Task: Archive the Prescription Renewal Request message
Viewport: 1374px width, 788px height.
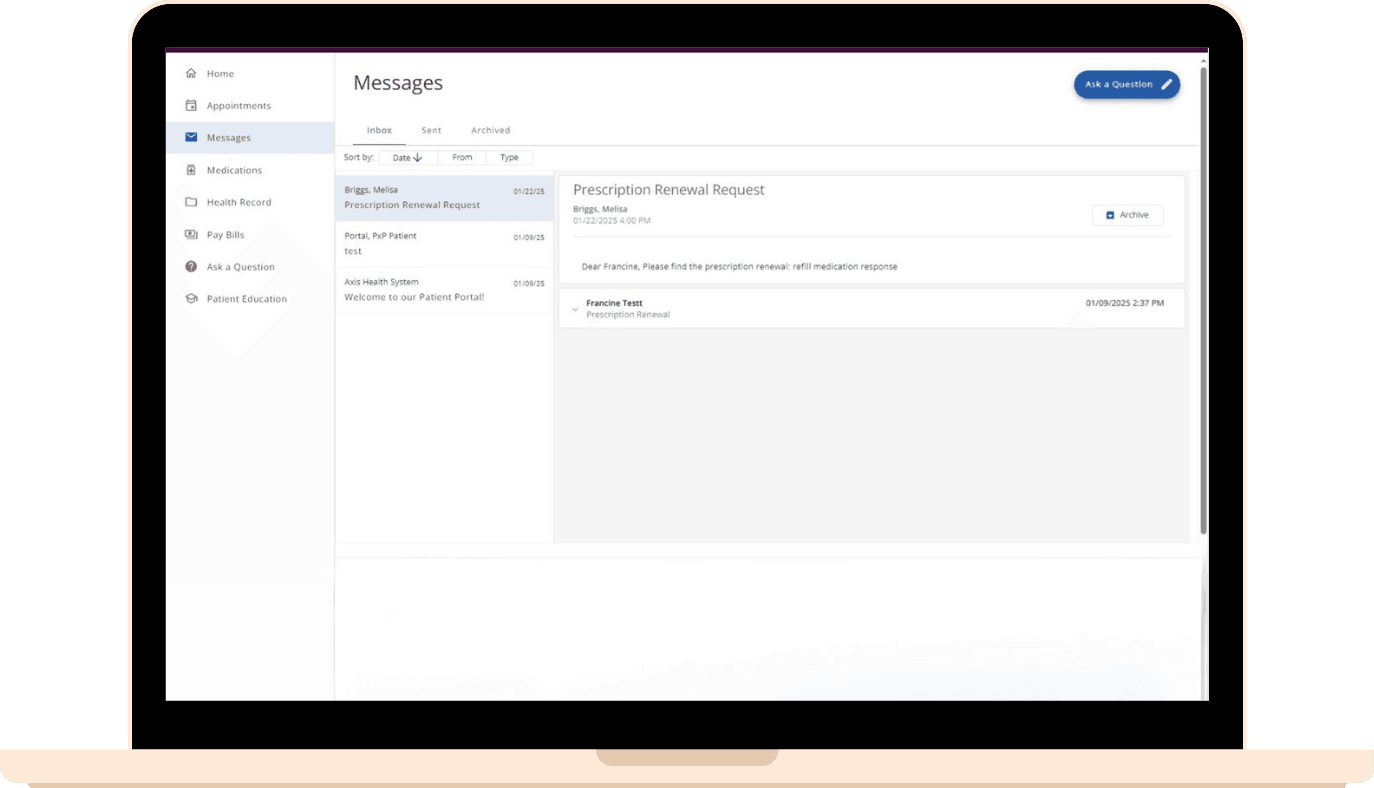Action: 1127,215
